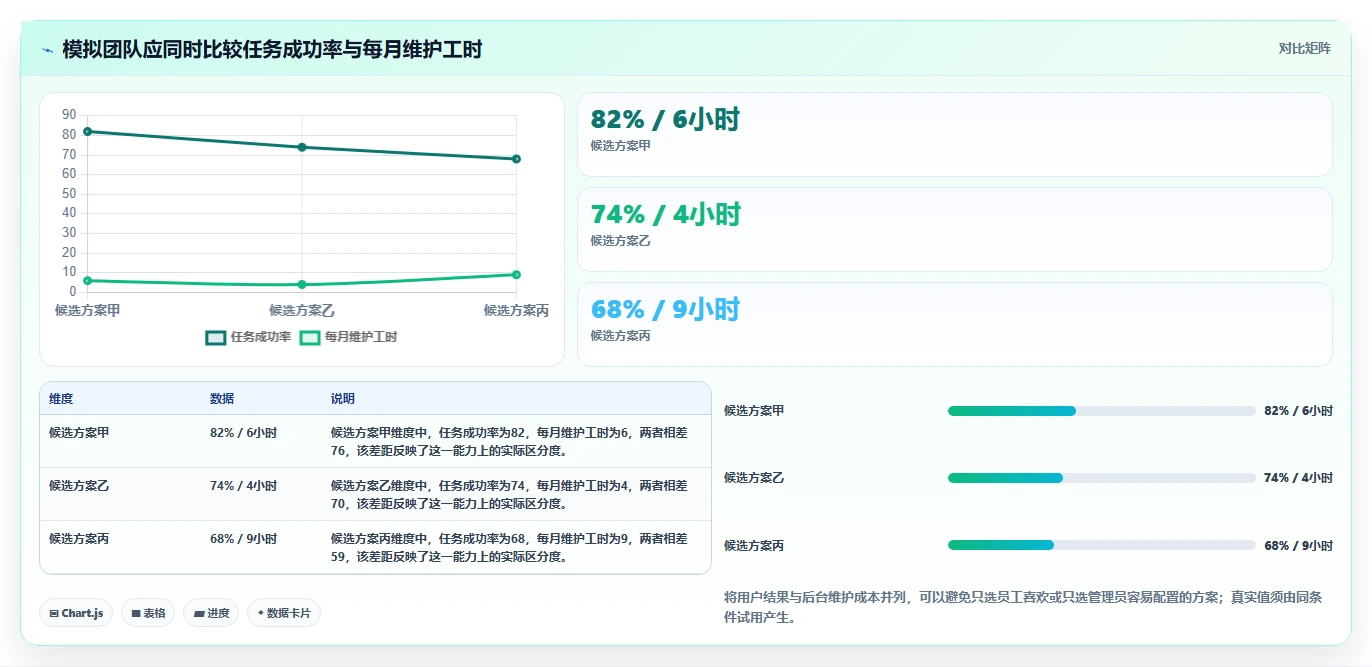Click the 维度 column header
The image size is (1372, 667).
[x=61, y=399]
